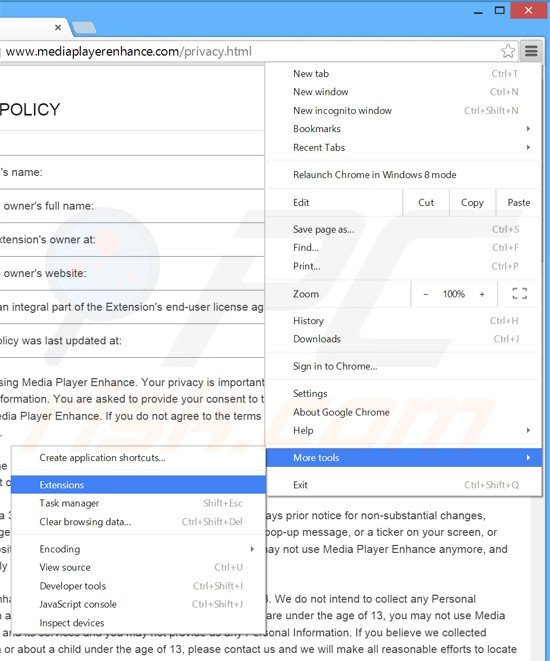The width and height of the screenshot is (550, 661).
Task: Choose Exit from the Chrome menu
Action: point(404,485)
